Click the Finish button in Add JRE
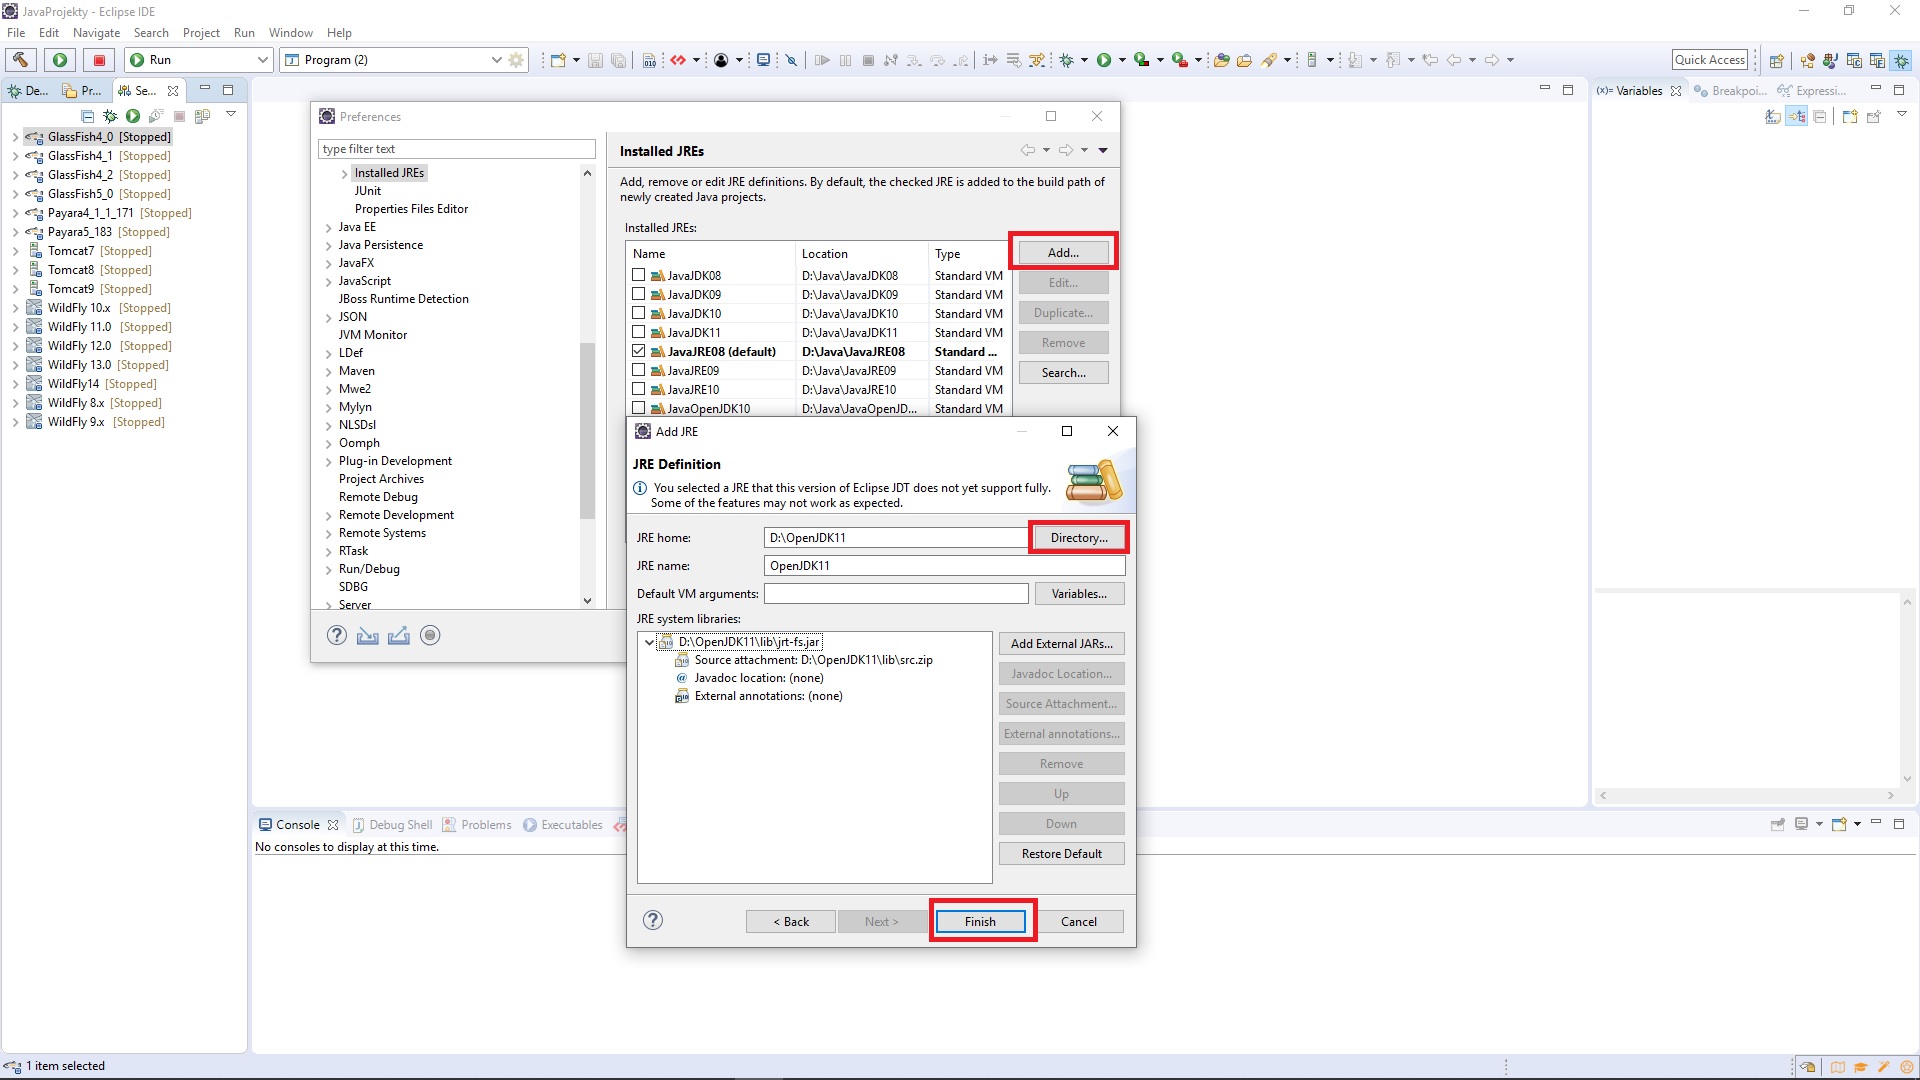This screenshot has width=1920, height=1080. [x=980, y=921]
